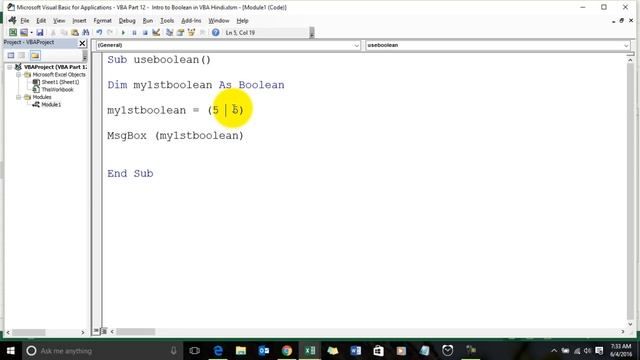This screenshot has width=640, height=360.
Task: Select ThisWorkbook in project tree
Action: (x=57, y=89)
